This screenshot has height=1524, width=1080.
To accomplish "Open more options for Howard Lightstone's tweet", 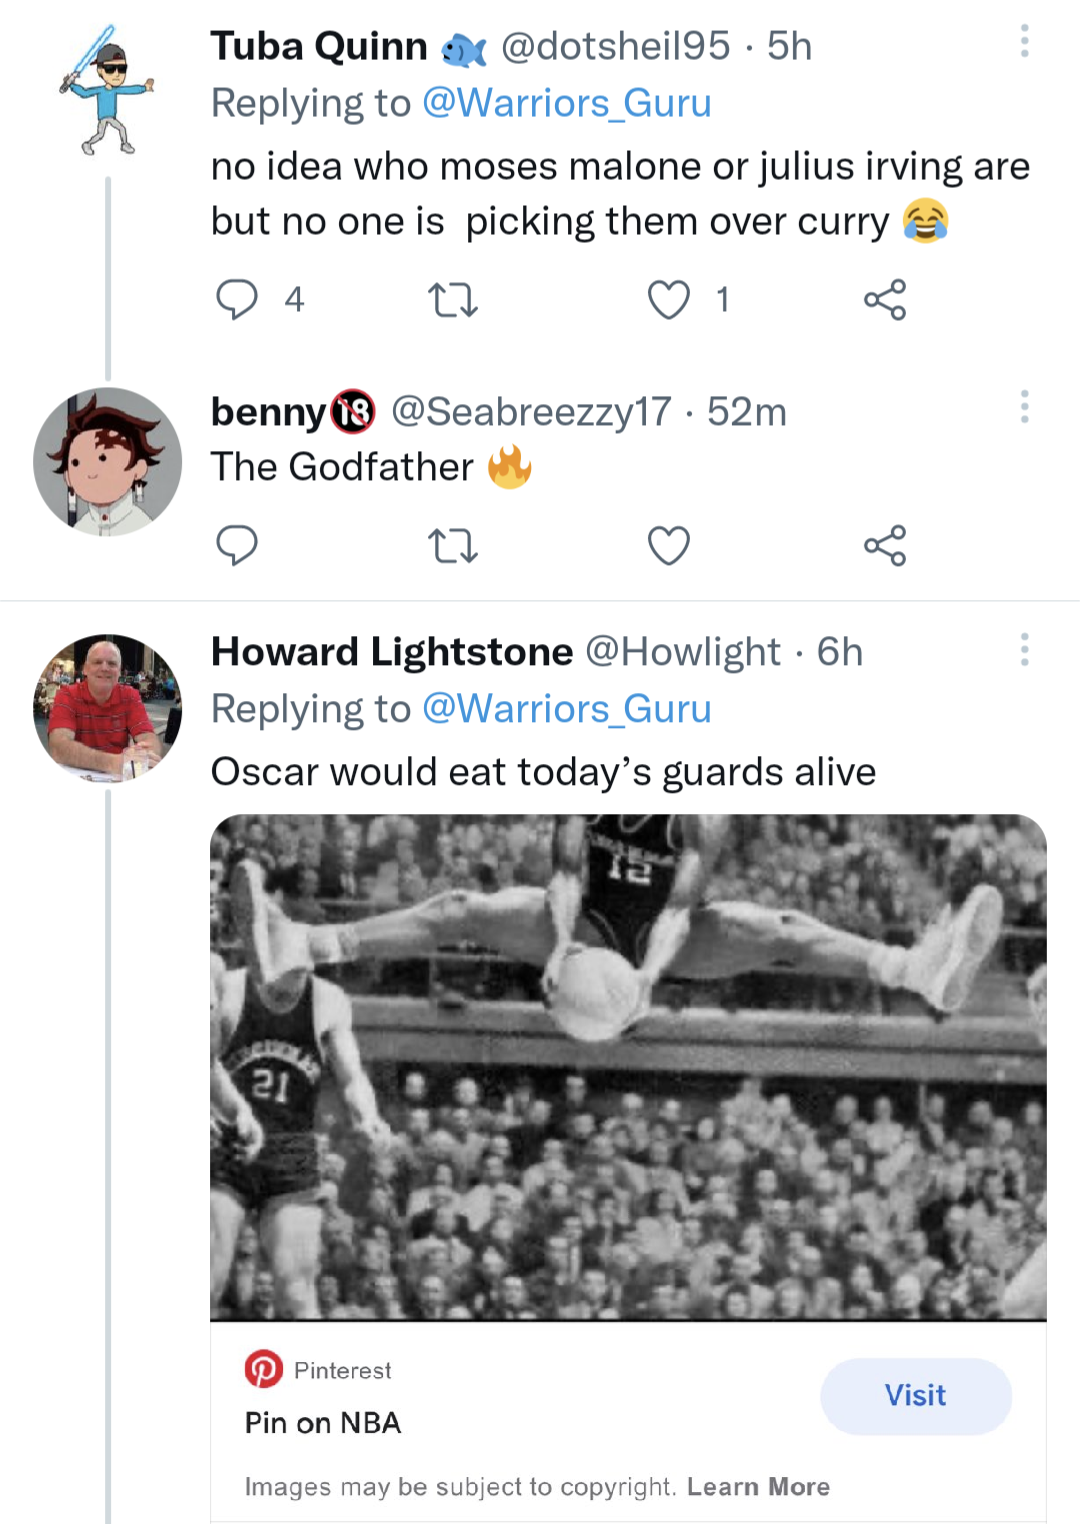I will pos(1024,650).
